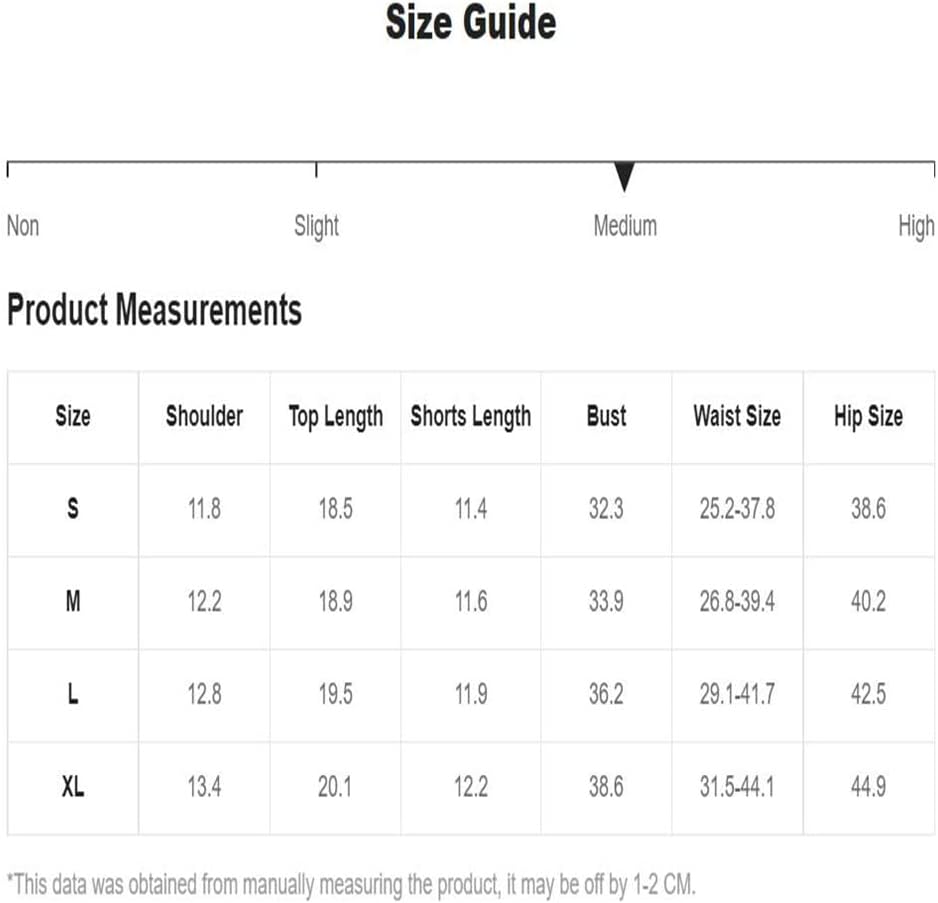938x903 pixels.
Task: Select the Medium stretch label
Action: point(625,227)
